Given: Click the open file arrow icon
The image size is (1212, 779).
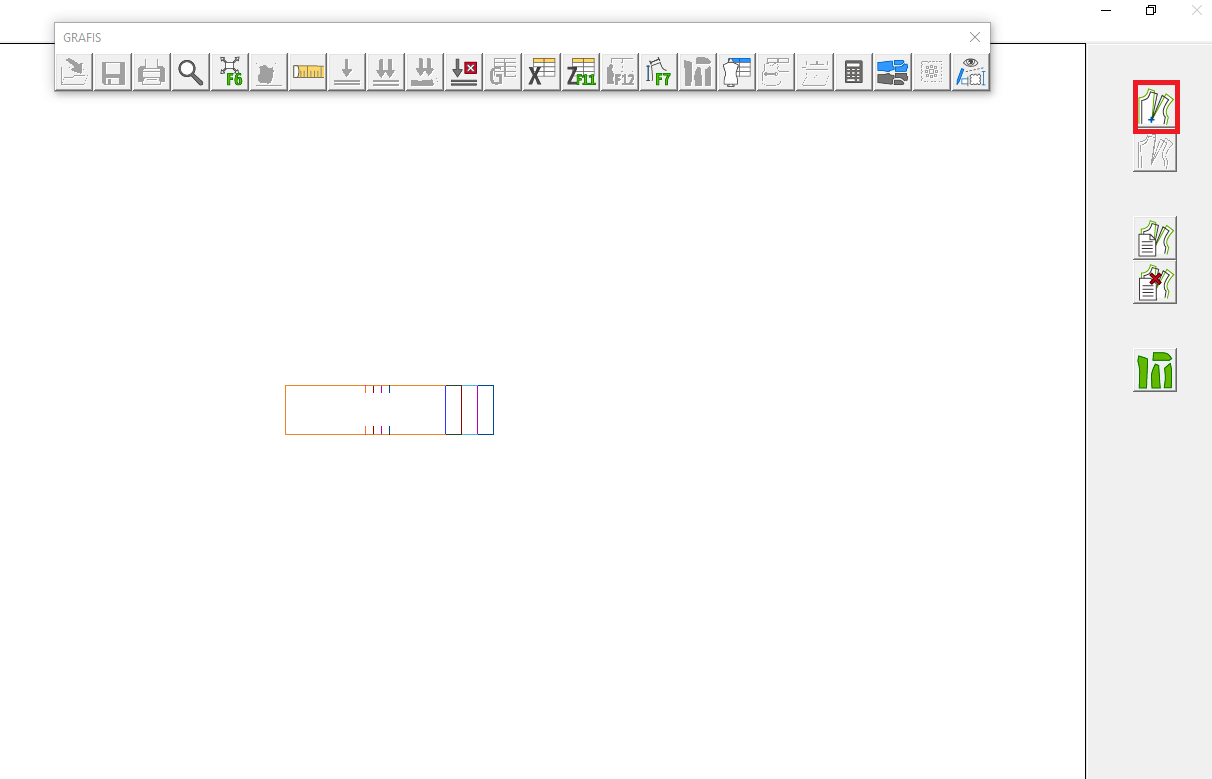Looking at the screenshot, I should click(x=74, y=72).
